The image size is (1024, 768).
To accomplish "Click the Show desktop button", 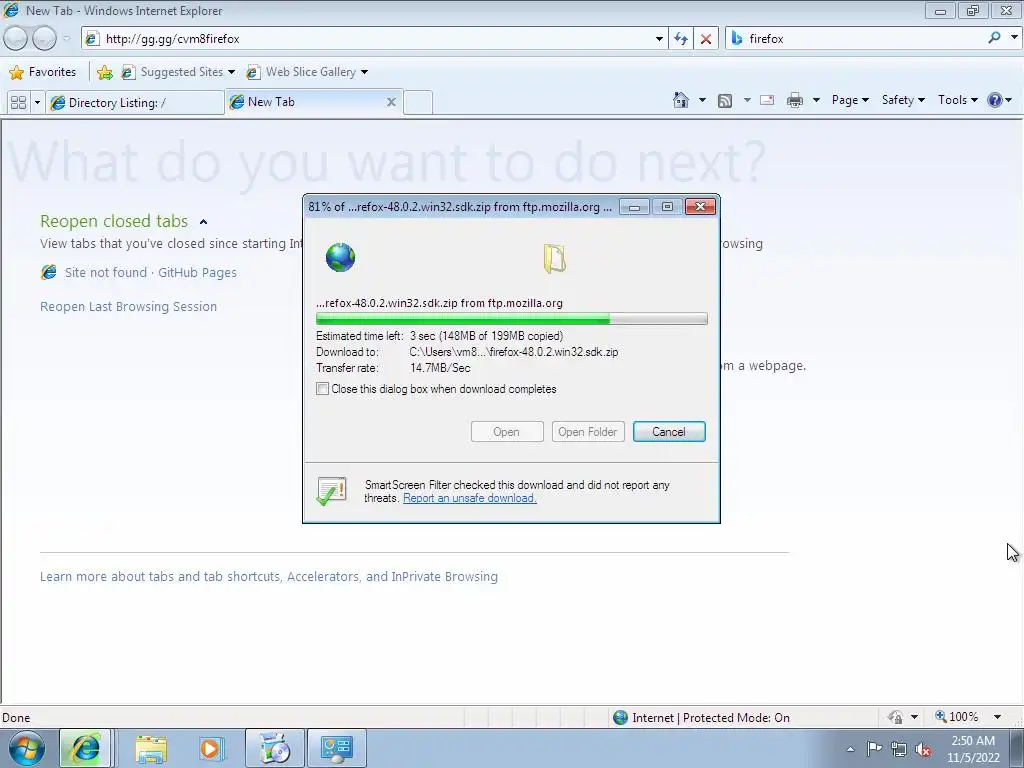I will [1017, 748].
